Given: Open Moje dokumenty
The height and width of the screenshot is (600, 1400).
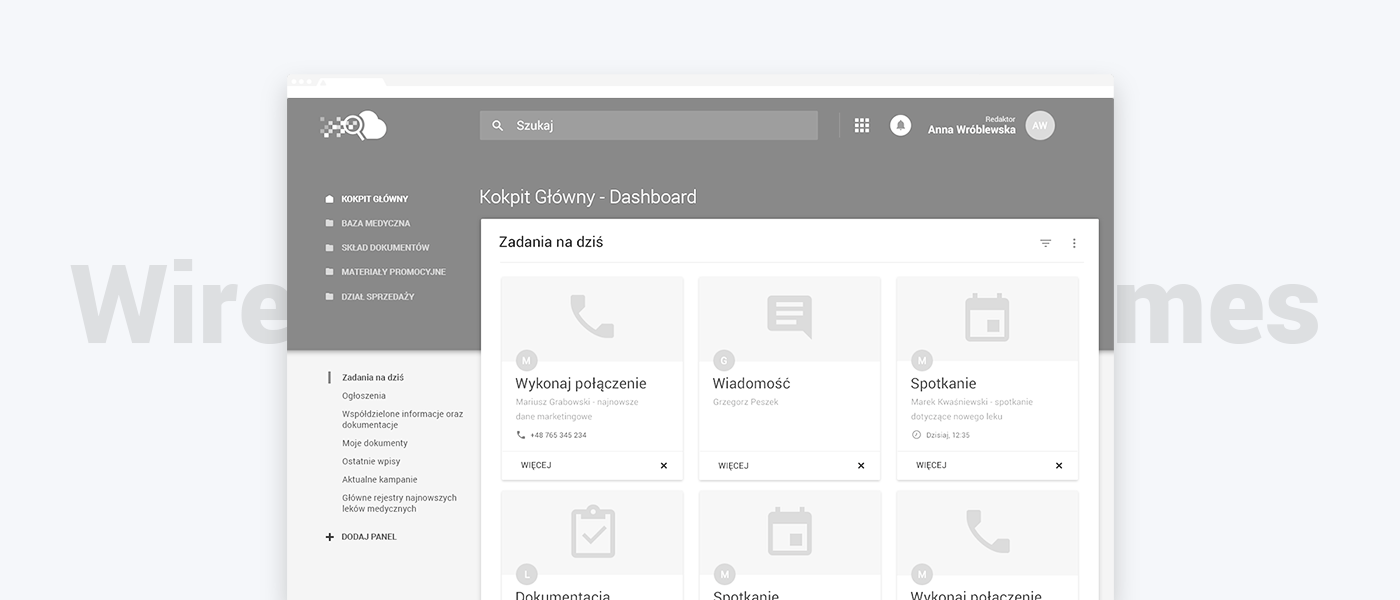Looking at the screenshot, I should click(375, 443).
